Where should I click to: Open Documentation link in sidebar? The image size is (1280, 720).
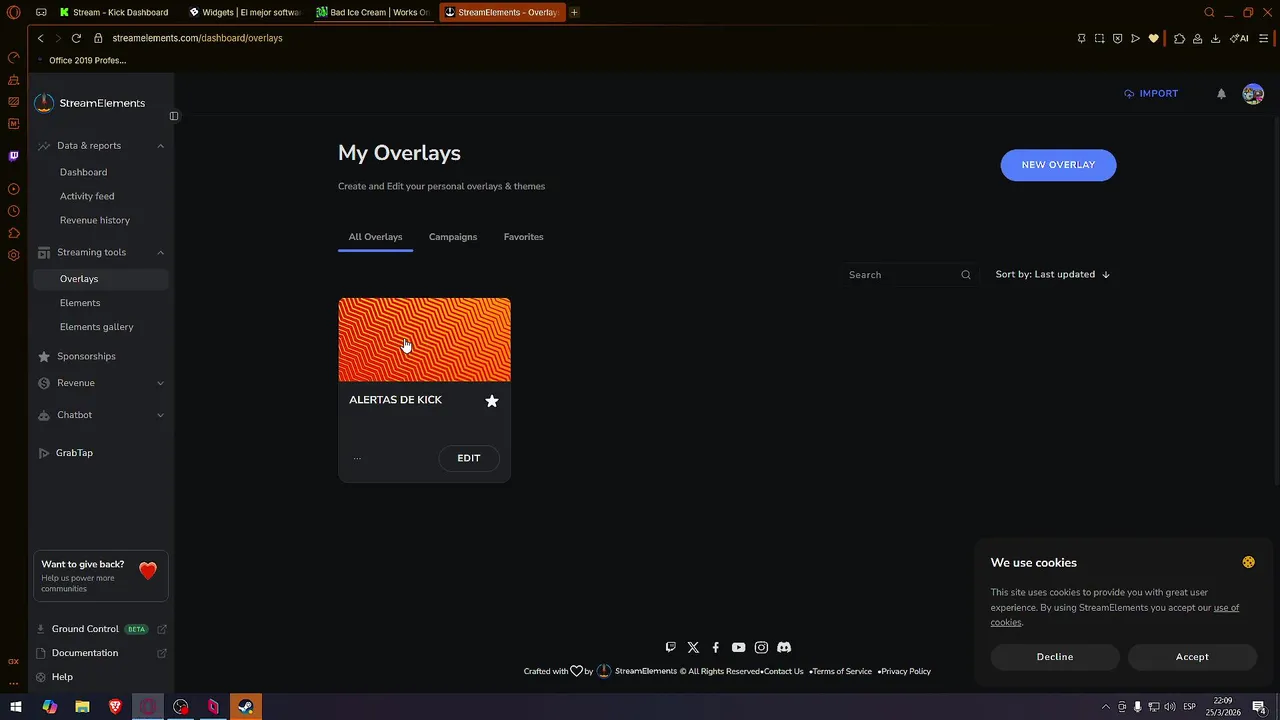click(x=101, y=653)
